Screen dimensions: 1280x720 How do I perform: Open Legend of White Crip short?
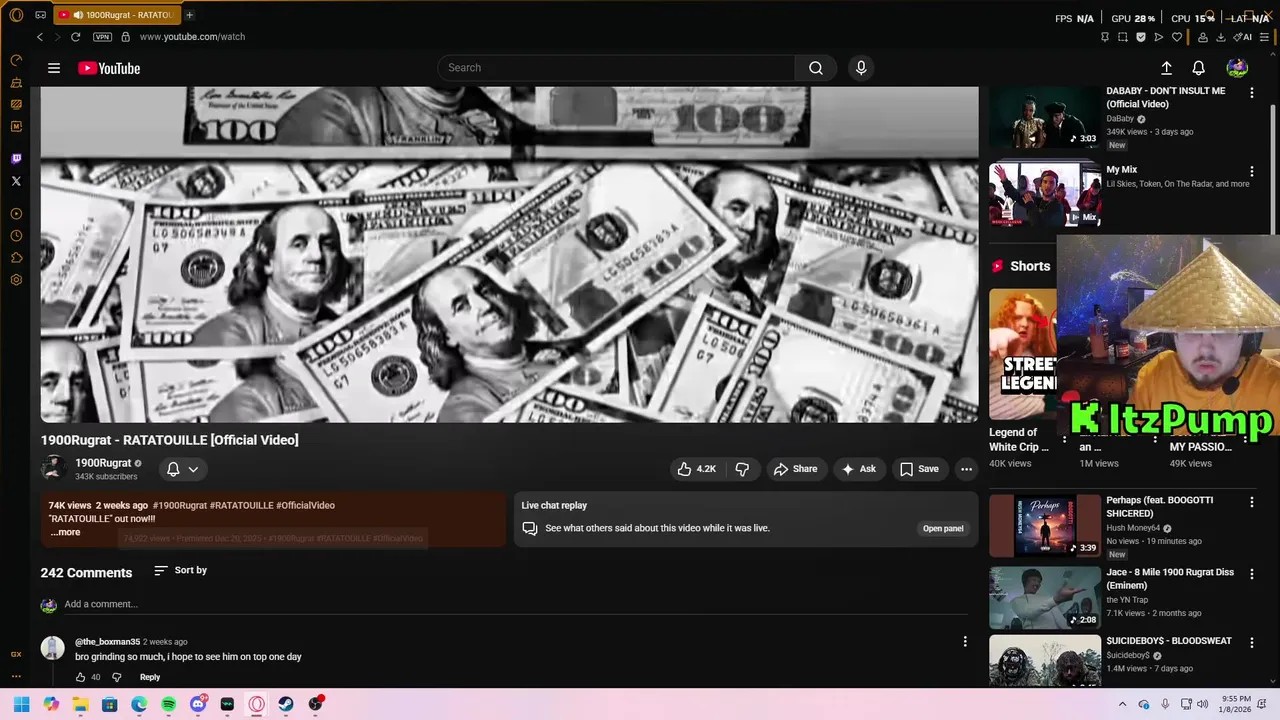(x=1022, y=355)
